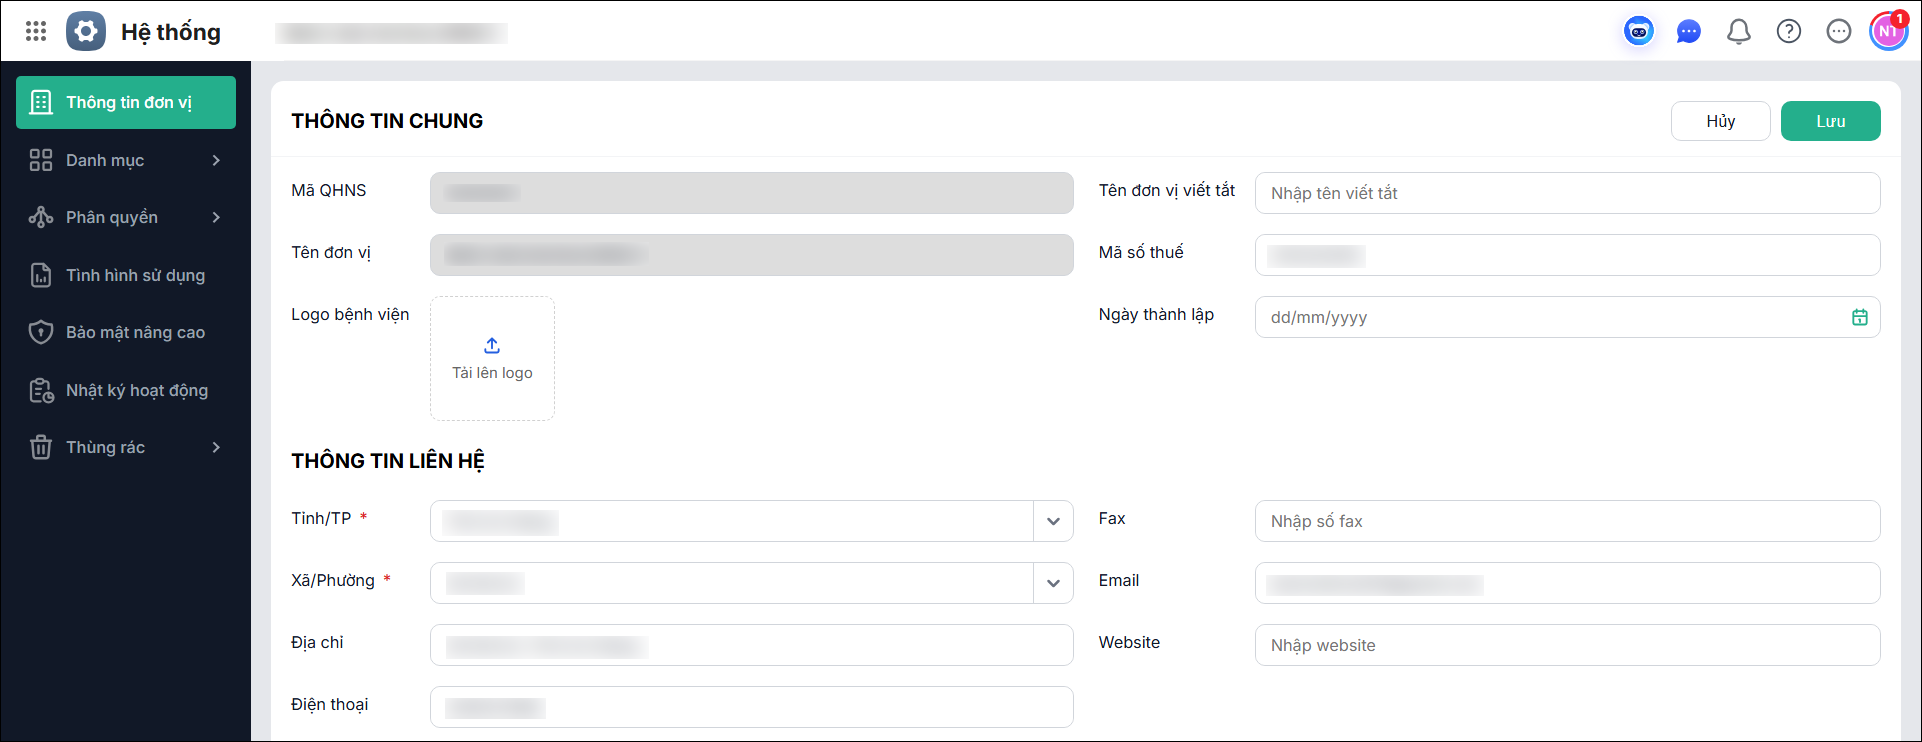Click the THÔNG TIN CHUNG heading
The height and width of the screenshot is (742, 1922).
pyautogui.click(x=387, y=121)
